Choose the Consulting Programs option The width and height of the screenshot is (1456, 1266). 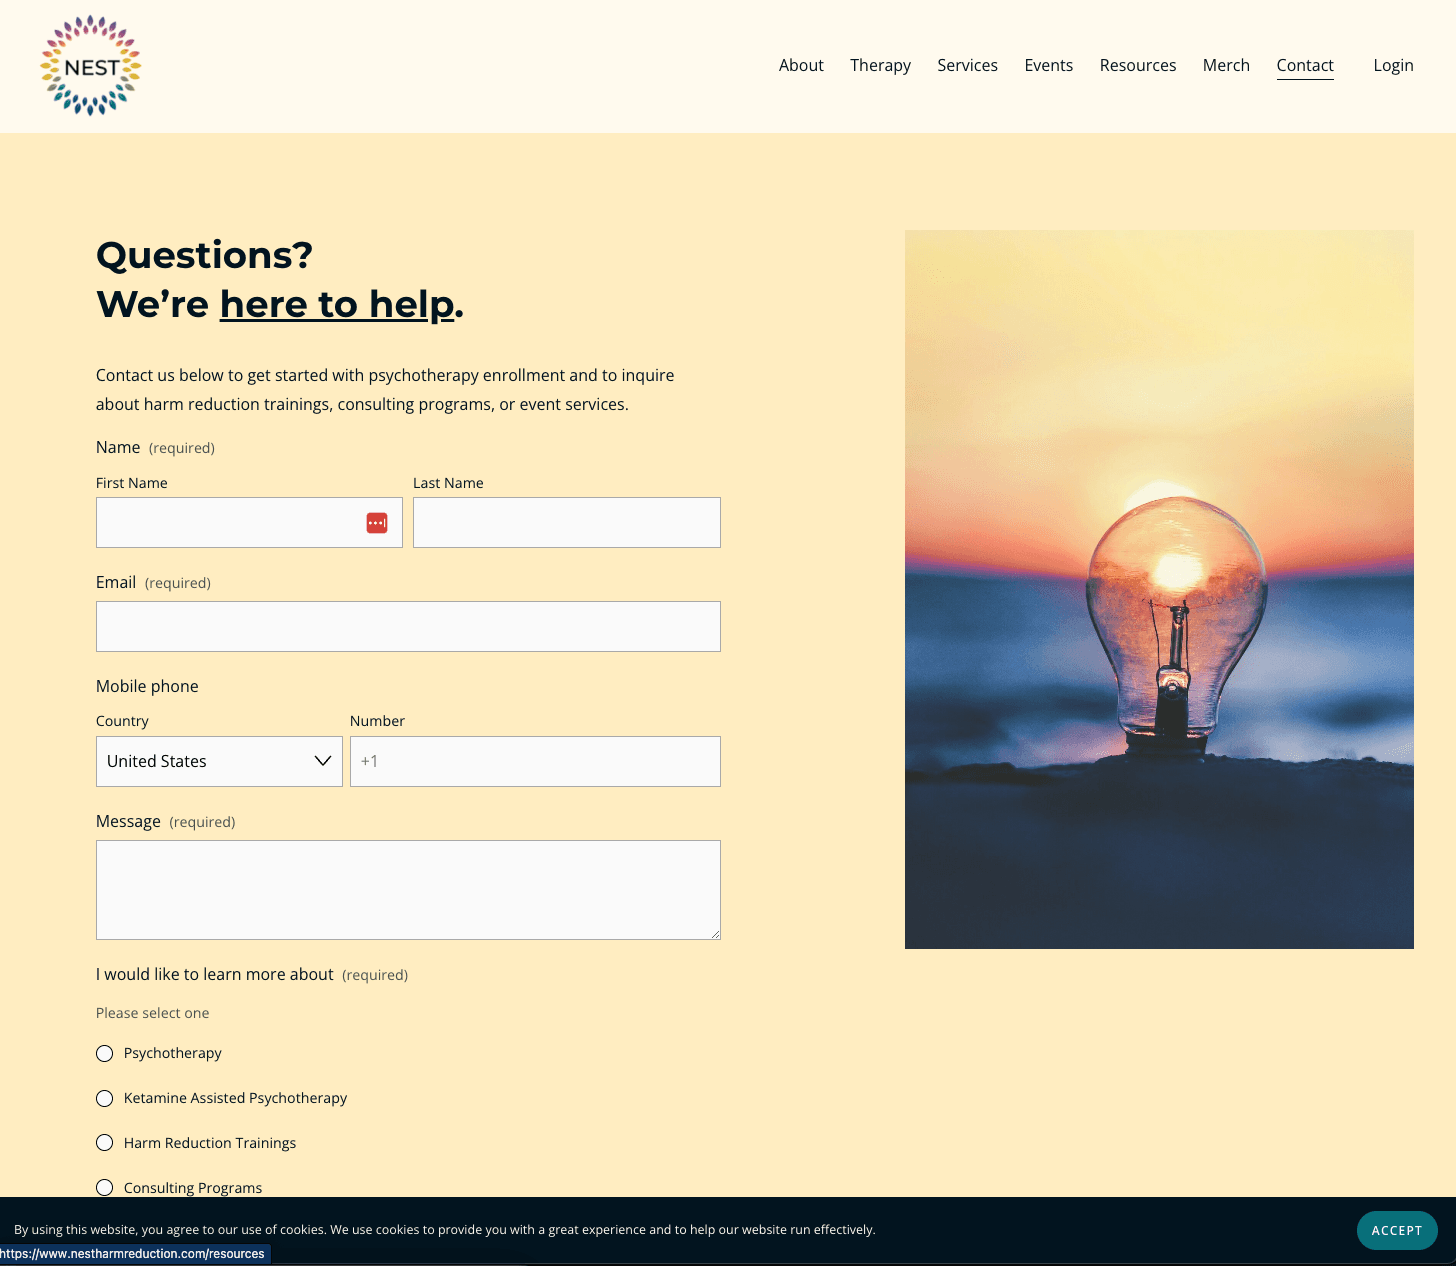(105, 1188)
